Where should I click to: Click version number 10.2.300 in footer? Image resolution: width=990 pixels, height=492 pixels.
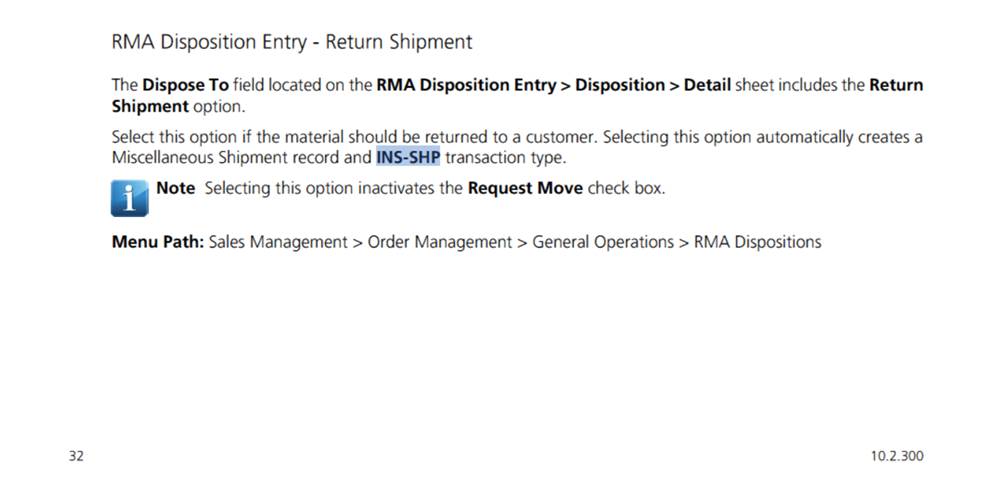point(897,456)
